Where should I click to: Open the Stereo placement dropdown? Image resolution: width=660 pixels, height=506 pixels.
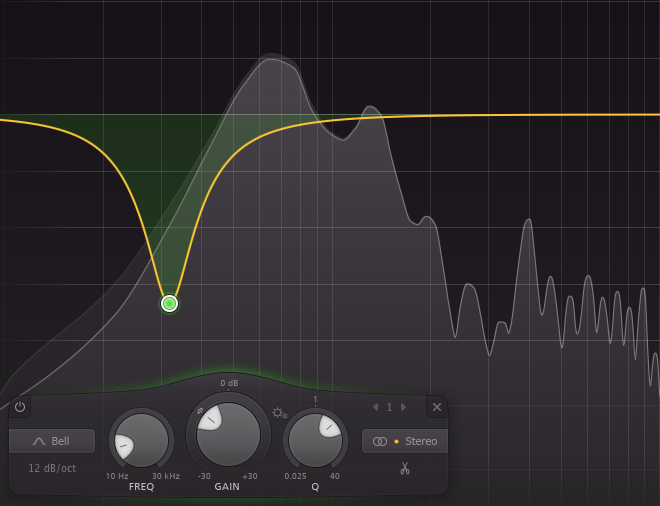(x=405, y=441)
